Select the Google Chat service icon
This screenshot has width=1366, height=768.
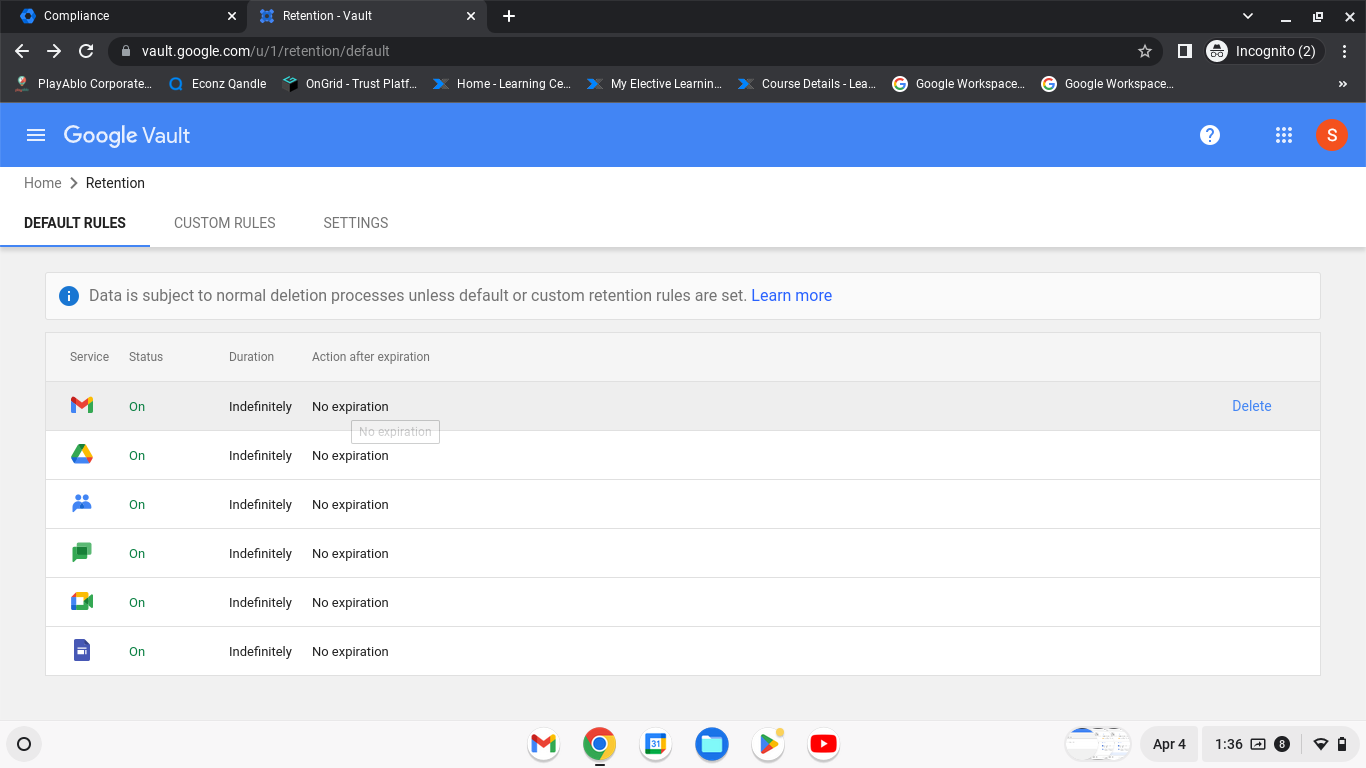(x=82, y=553)
